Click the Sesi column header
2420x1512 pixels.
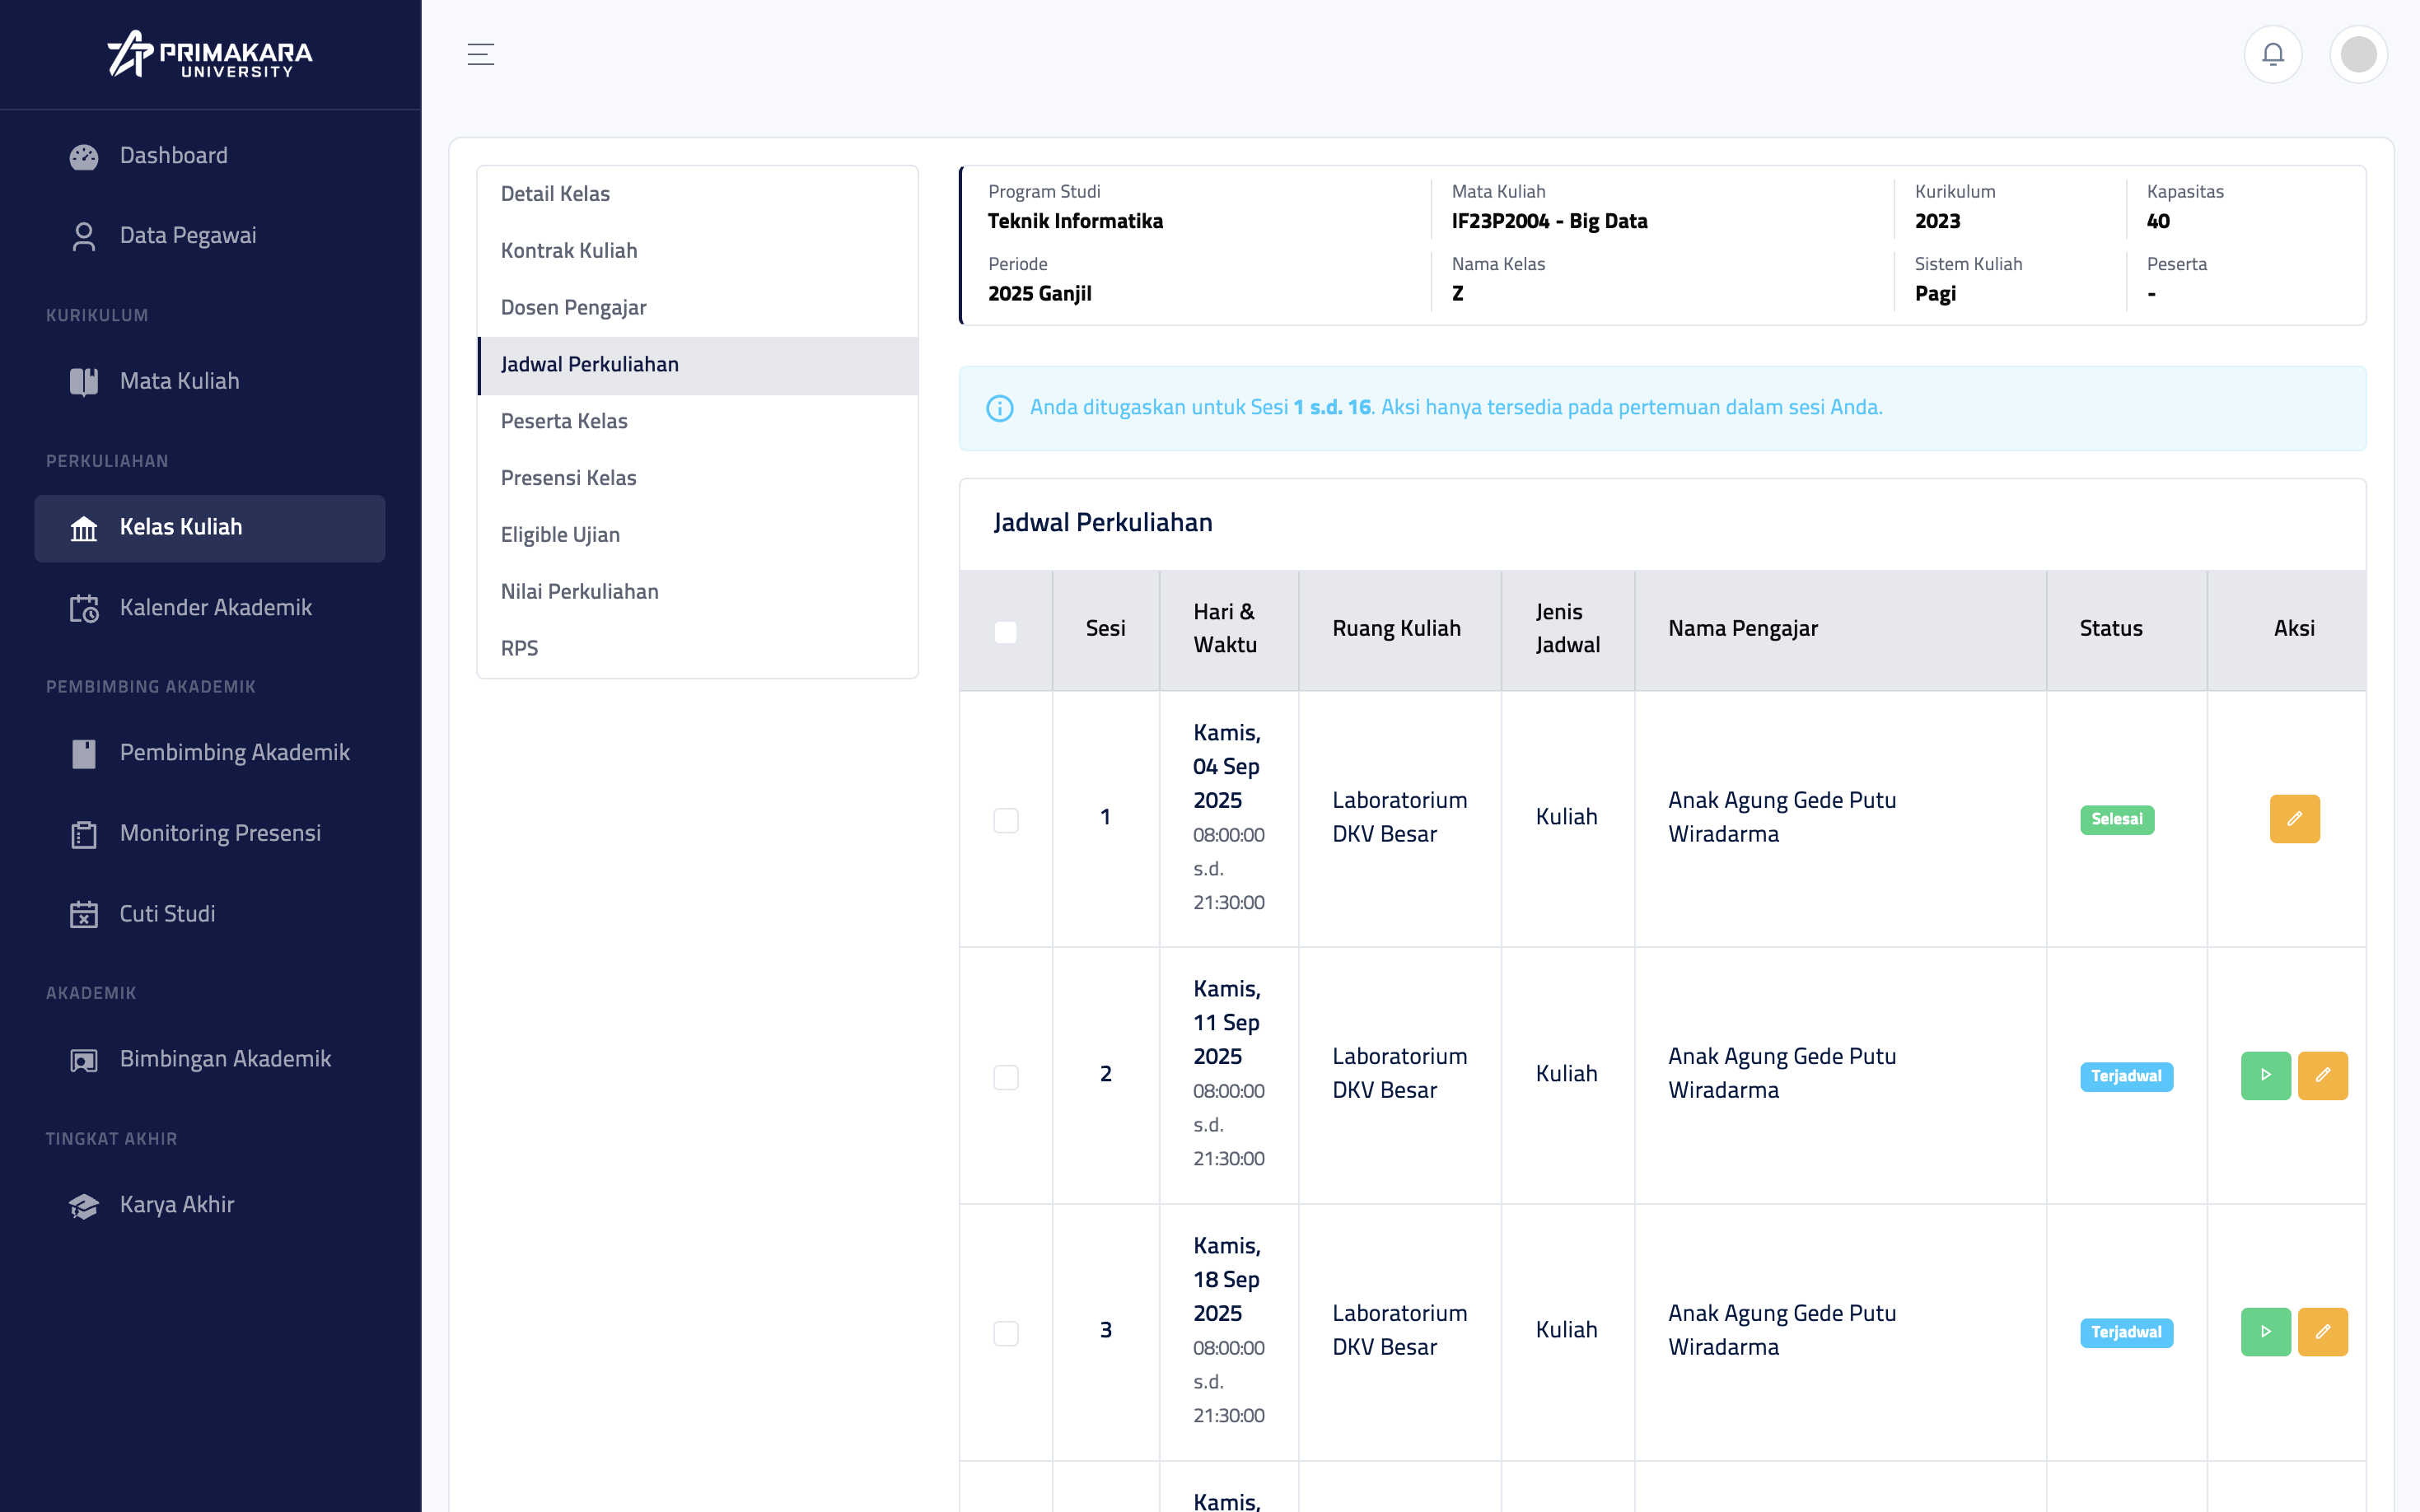(1105, 629)
